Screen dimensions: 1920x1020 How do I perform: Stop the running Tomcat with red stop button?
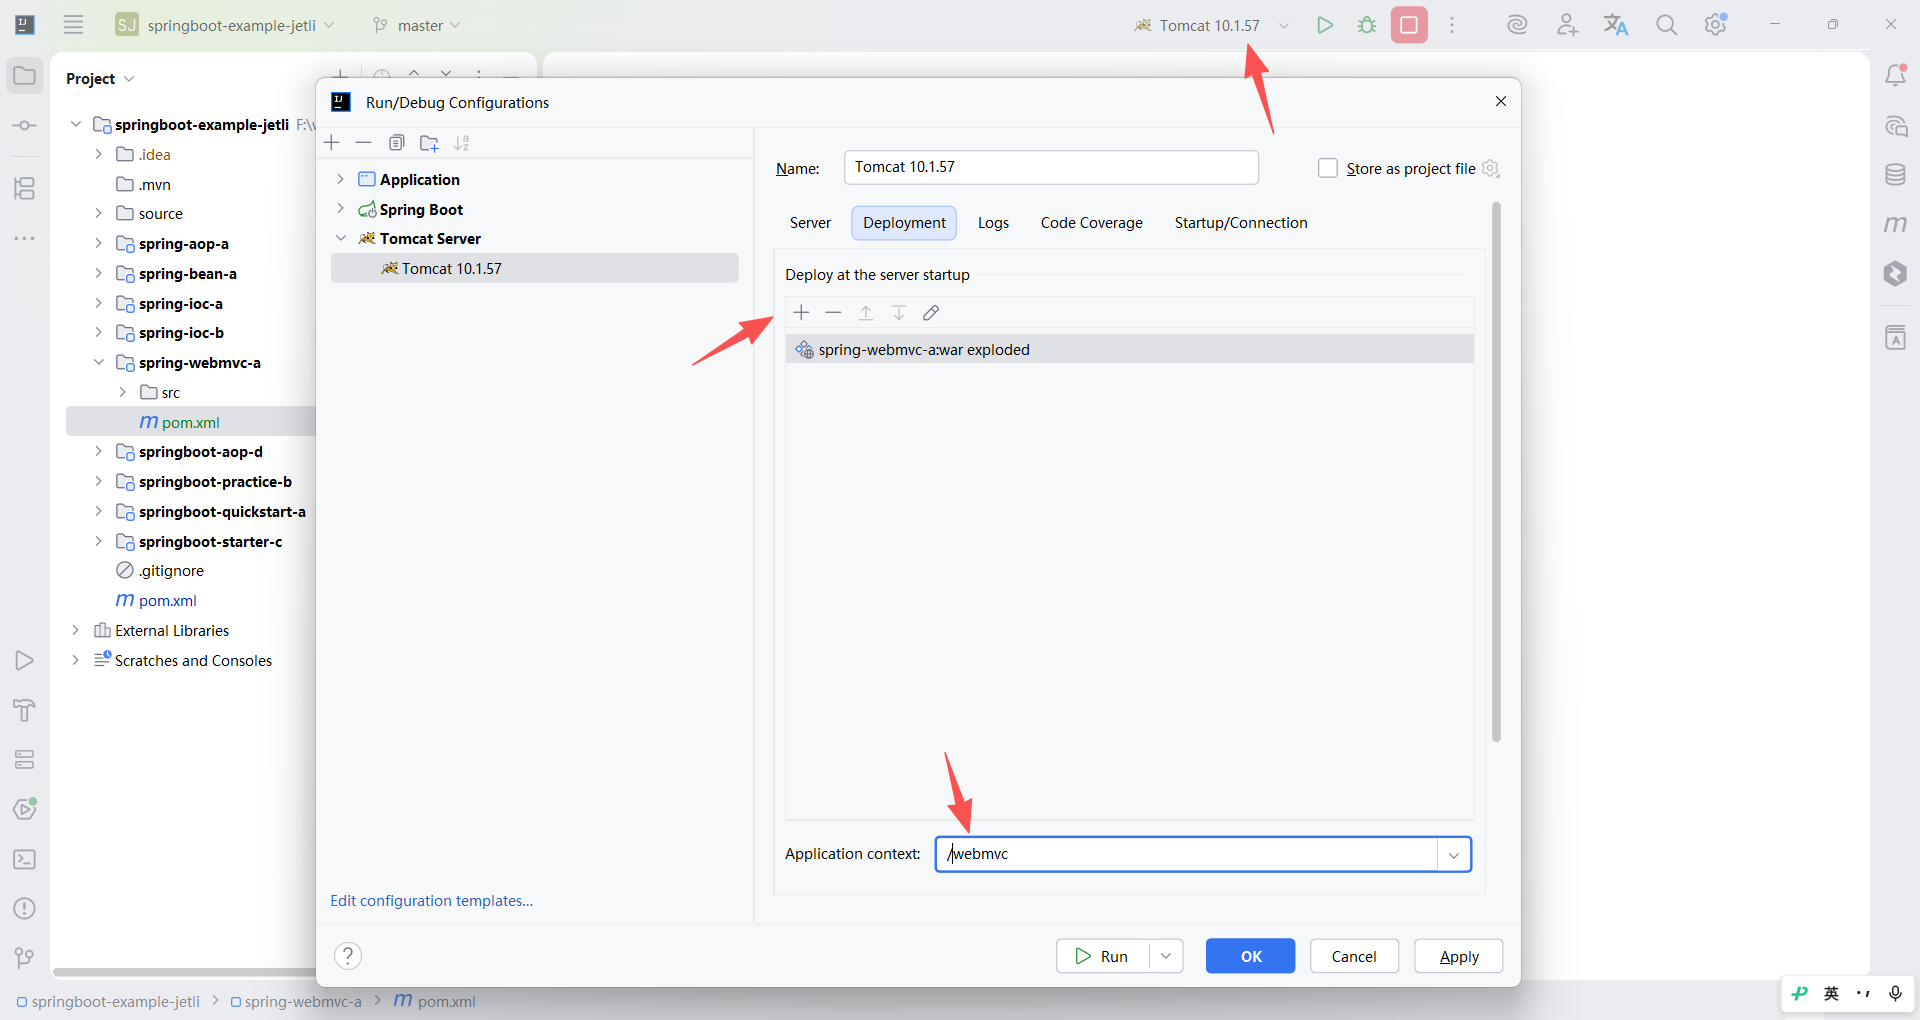click(x=1409, y=25)
